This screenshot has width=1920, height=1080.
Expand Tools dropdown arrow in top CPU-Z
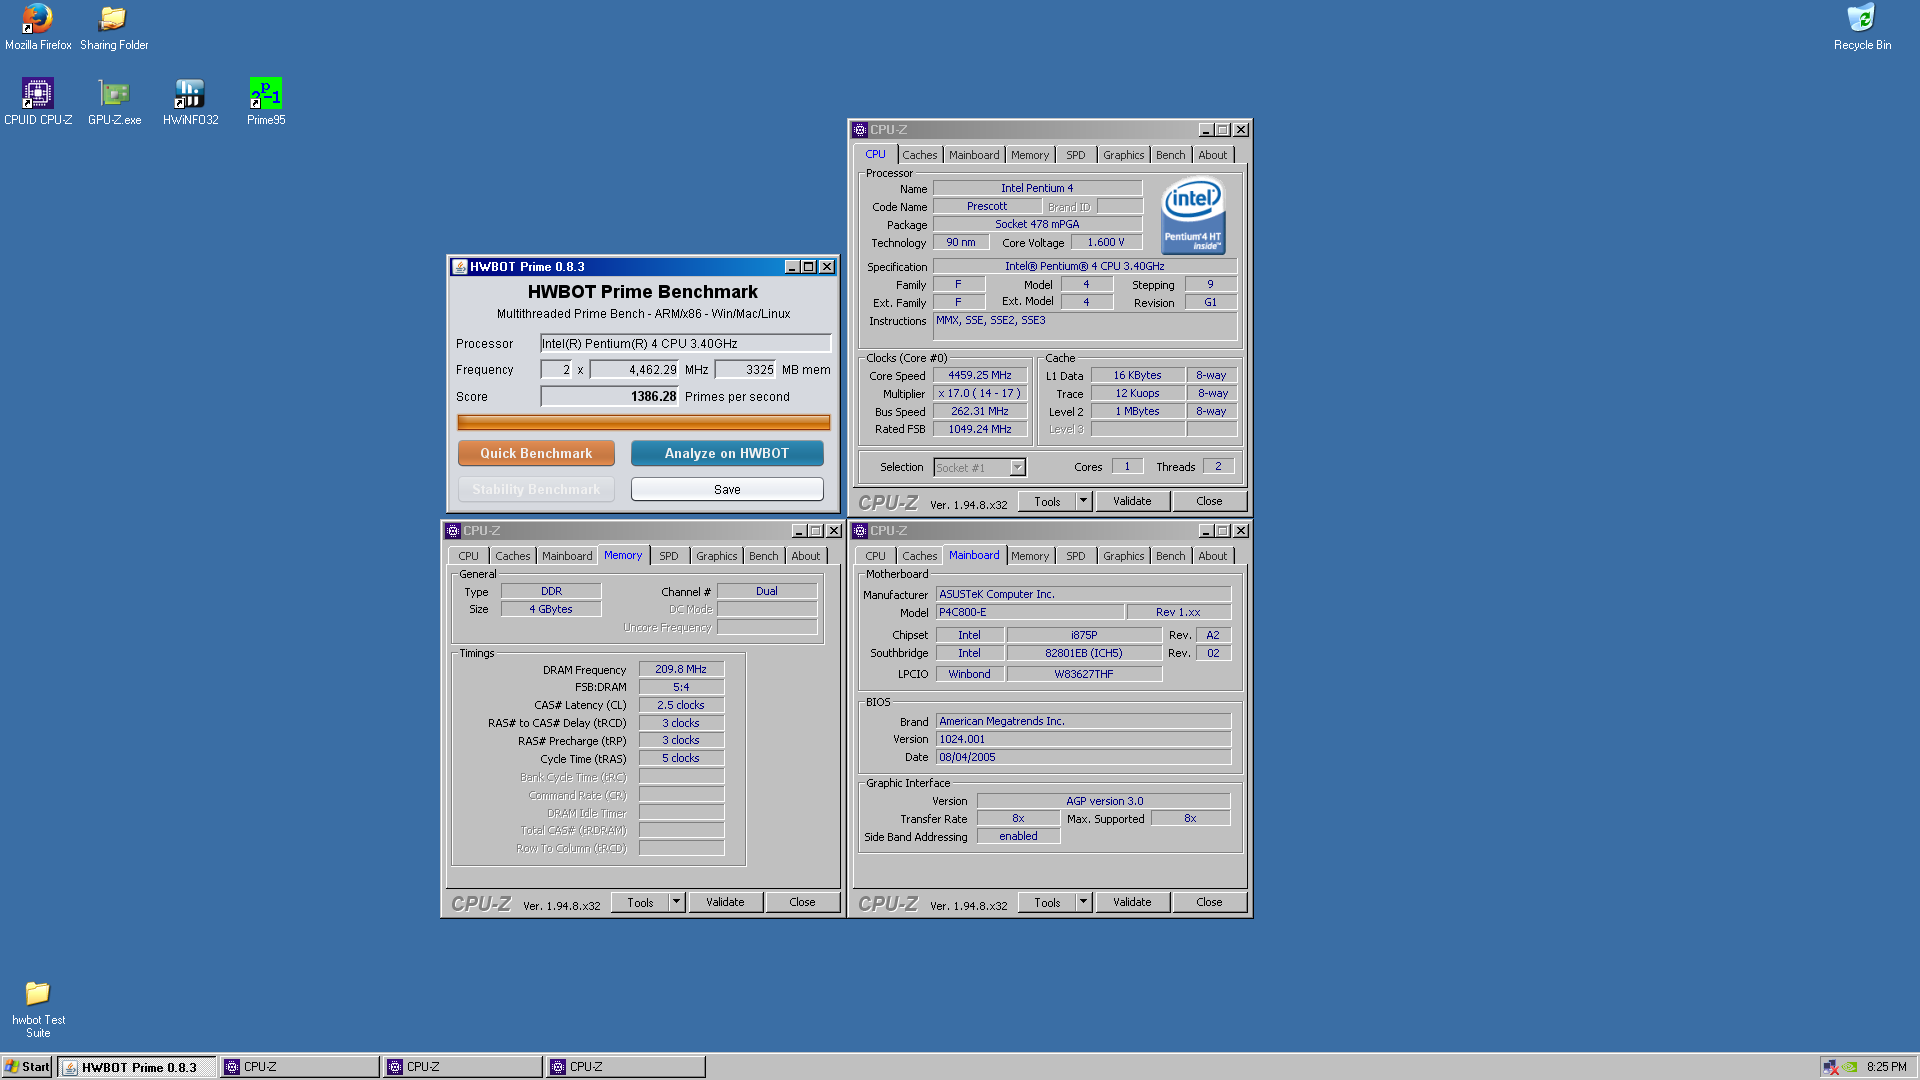pyautogui.click(x=1083, y=501)
